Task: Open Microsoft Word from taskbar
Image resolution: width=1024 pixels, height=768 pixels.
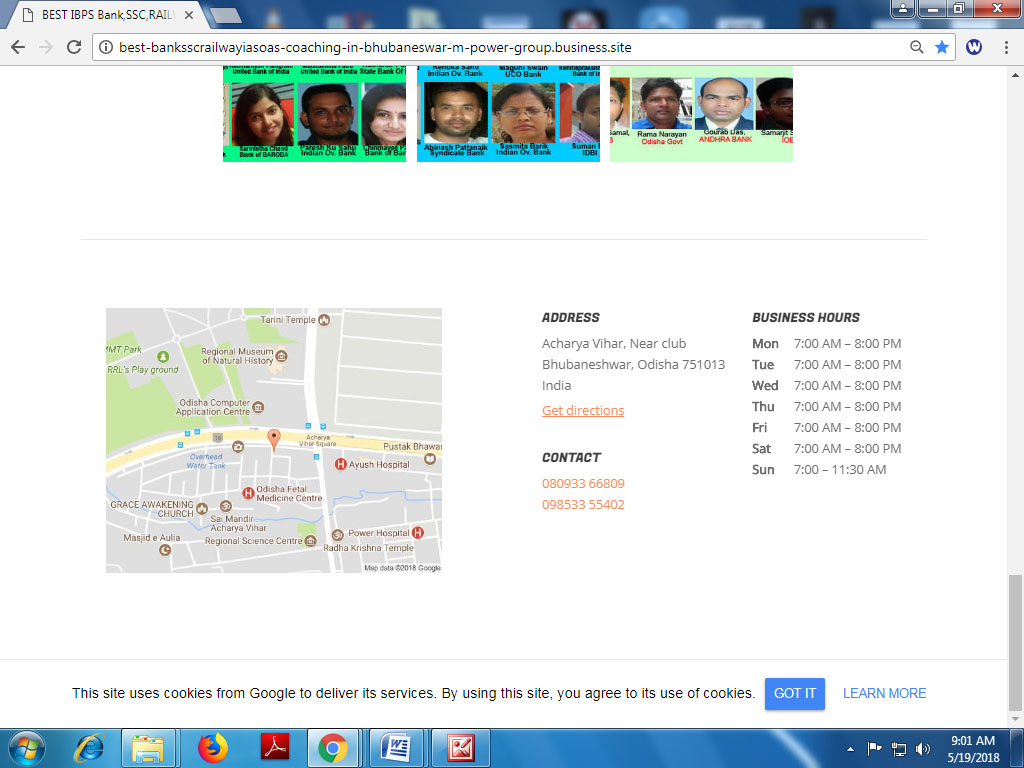Action: coord(396,748)
